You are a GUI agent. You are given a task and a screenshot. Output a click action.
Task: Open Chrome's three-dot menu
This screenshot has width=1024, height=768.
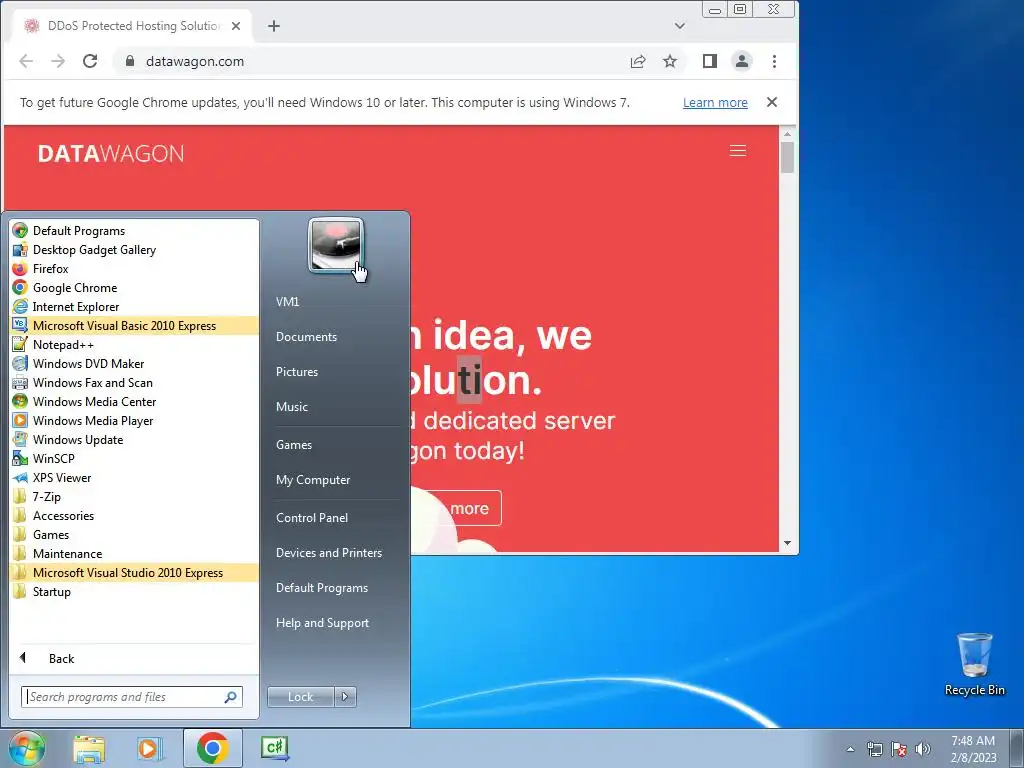coord(775,61)
